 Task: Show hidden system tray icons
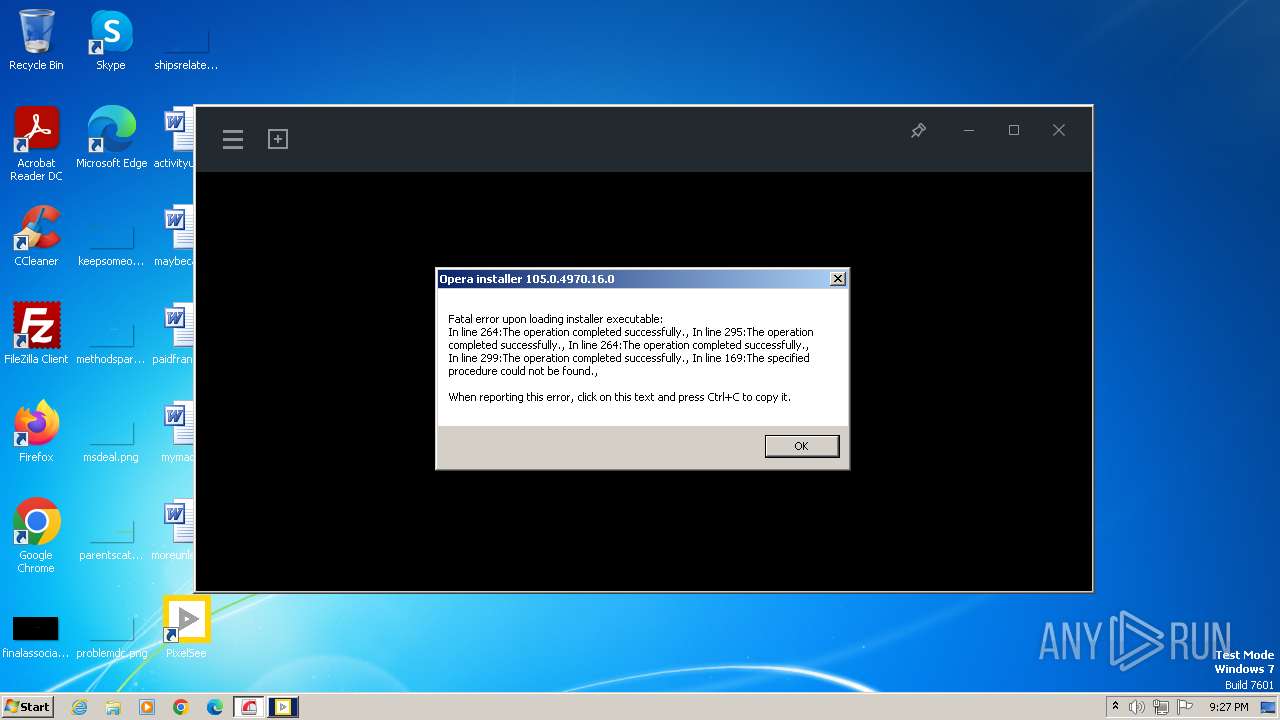tap(1115, 707)
